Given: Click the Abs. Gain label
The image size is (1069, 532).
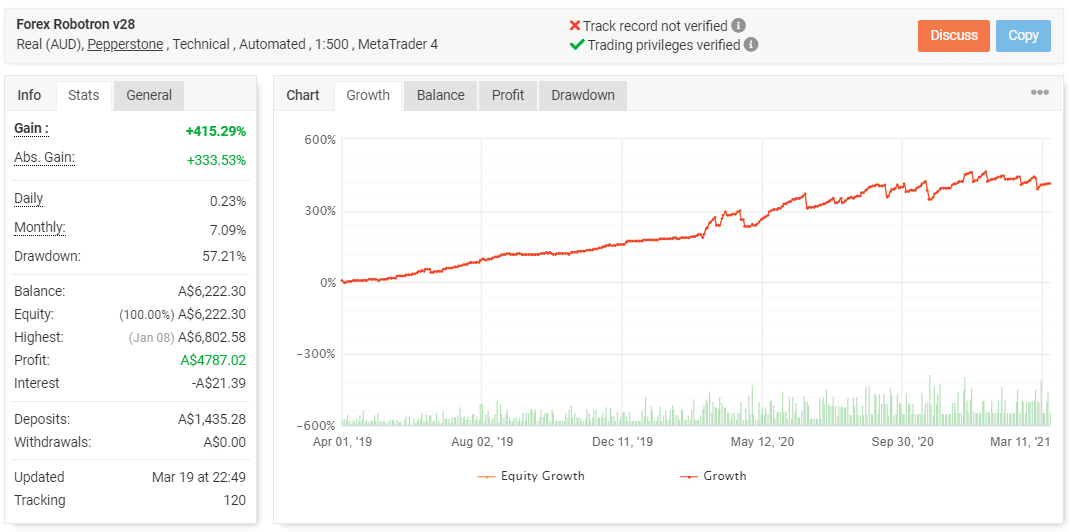Looking at the screenshot, I should click(44, 158).
